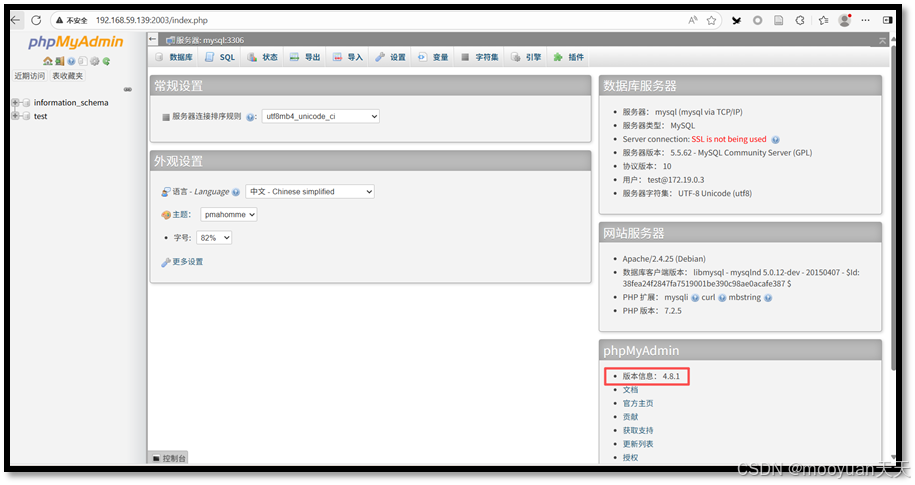The image size is (915, 485).
Task: Click help icon beside 语言 - Language
Action: click(236, 192)
